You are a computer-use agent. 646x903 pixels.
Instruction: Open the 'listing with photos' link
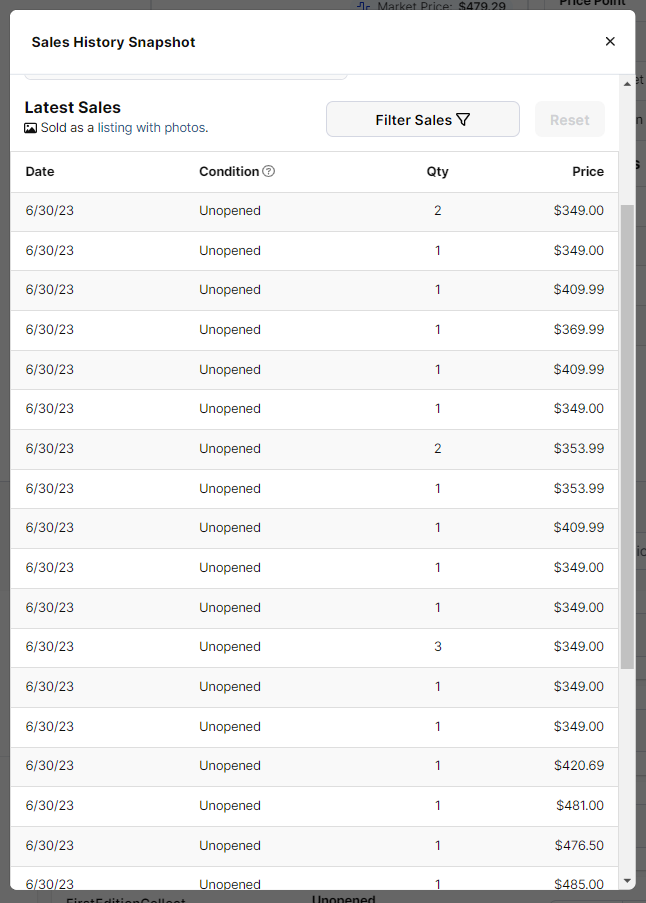[x=152, y=127]
